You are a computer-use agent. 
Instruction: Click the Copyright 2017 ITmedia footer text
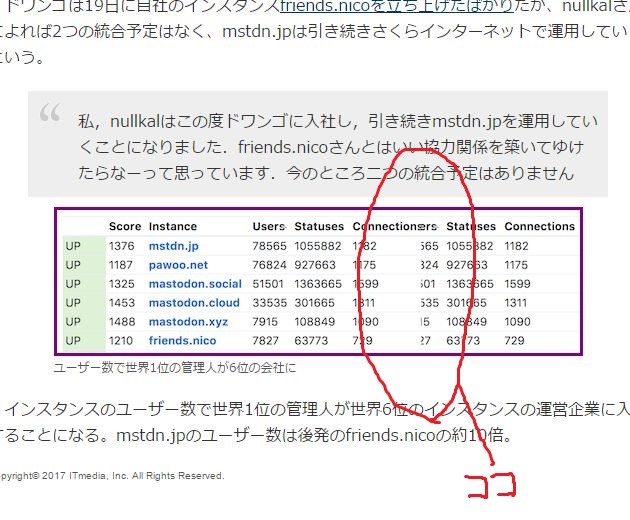pyautogui.click(x=110, y=475)
